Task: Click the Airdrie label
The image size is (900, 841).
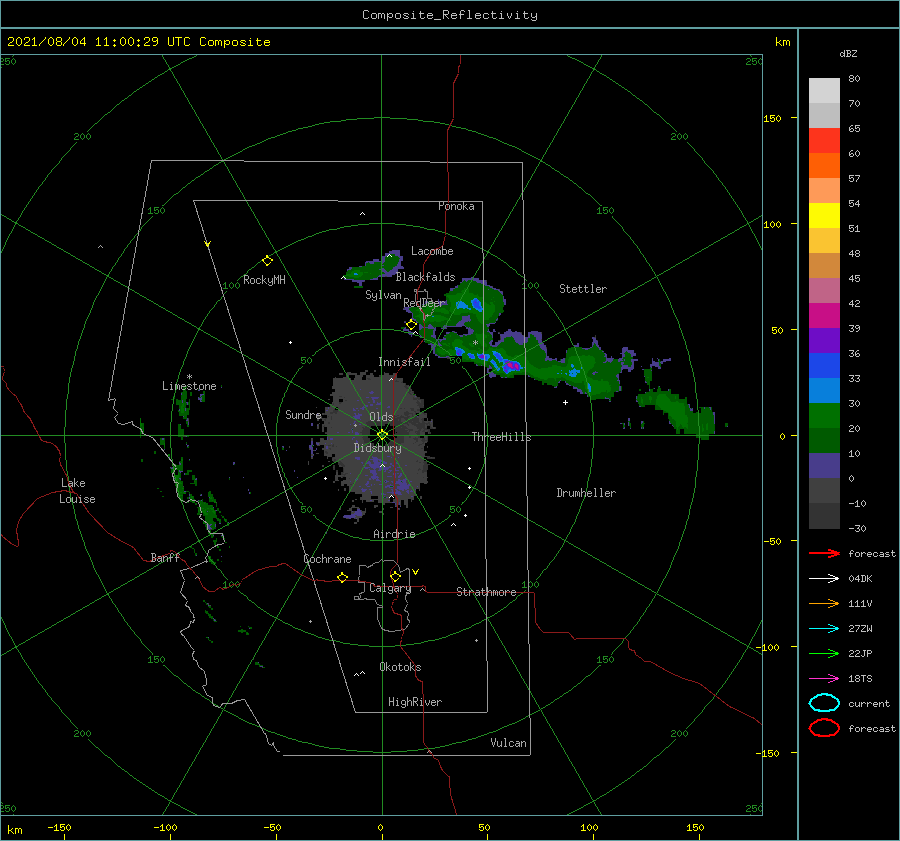Action: point(394,534)
